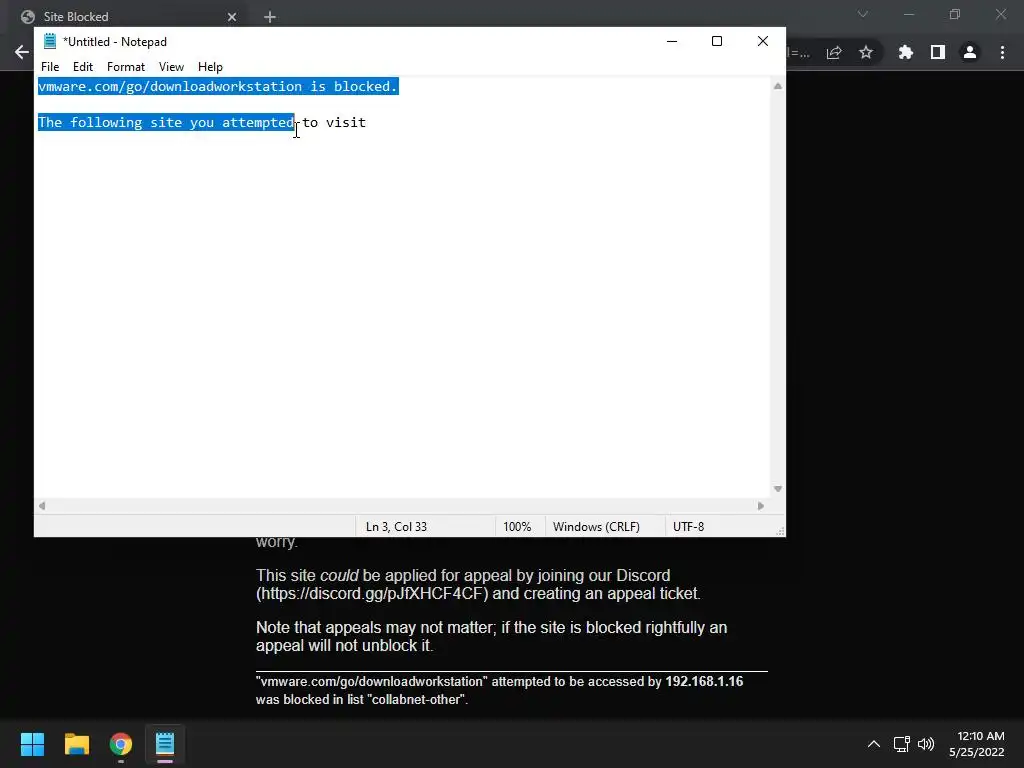This screenshot has height=768, width=1024.
Task: Maximize the Notepad window
Action: (x=716, y=41)
